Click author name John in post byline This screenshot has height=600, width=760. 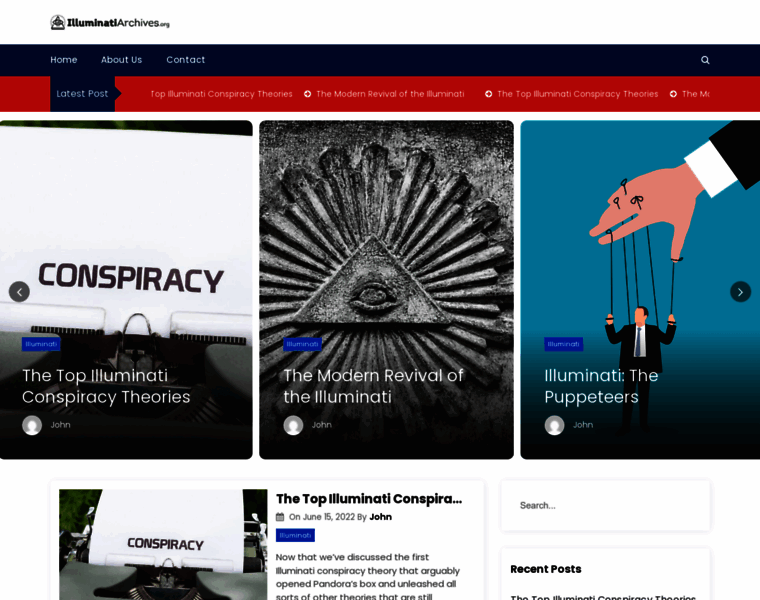[380, 517]
